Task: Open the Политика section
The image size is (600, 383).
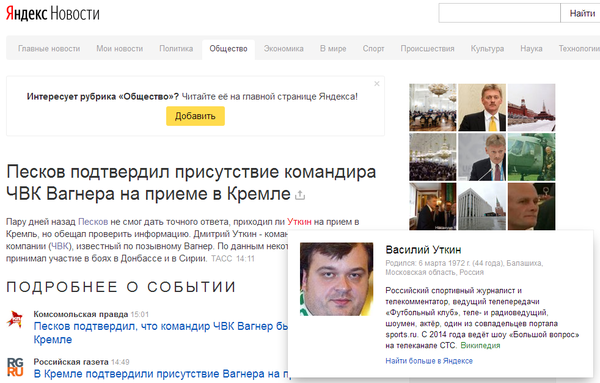Action: (x=176, y=49)
